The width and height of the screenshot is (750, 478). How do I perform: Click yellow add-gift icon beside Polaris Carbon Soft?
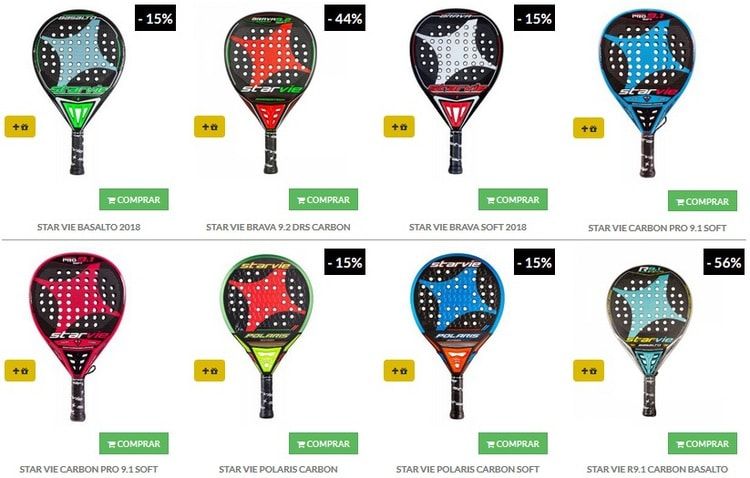[399, 371]
